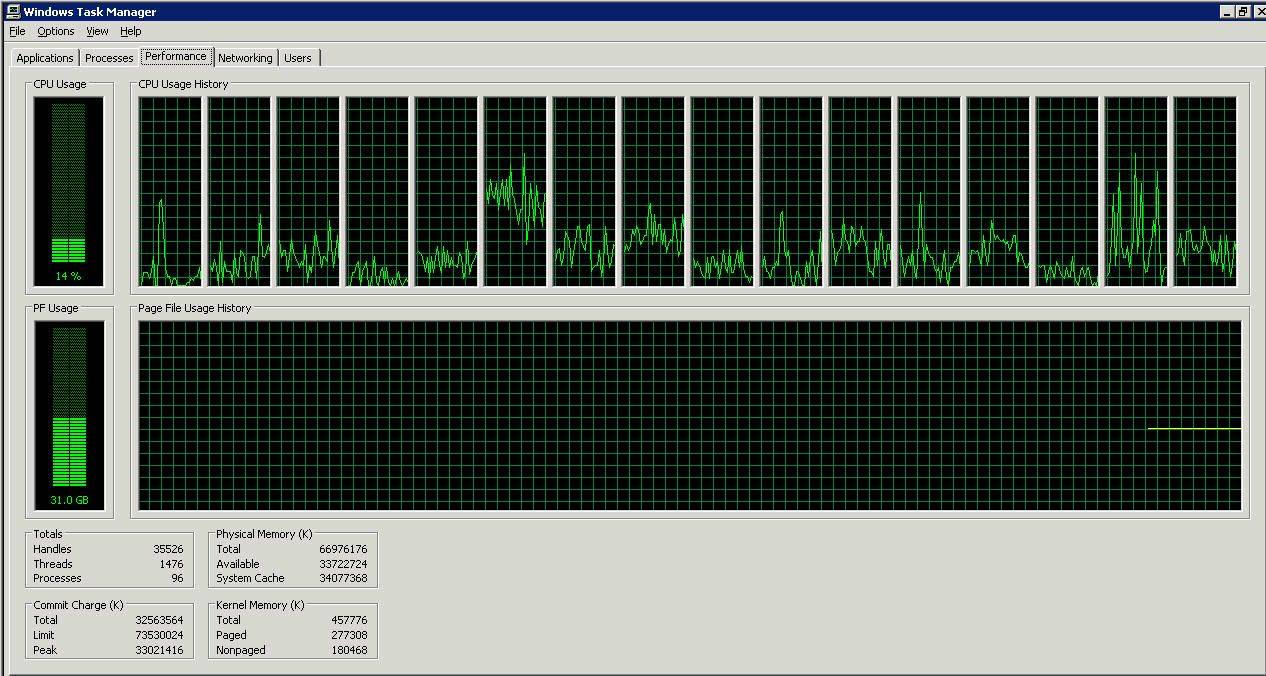This screenshot has height=676, width=1266.
Task: Open the Options menu
Action: (56, 31)
